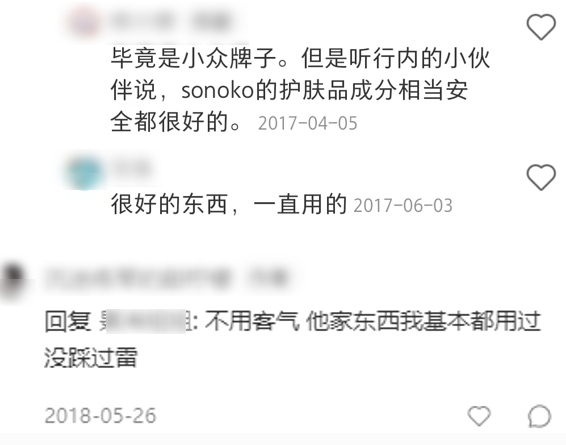
Task: Select the comment 很好的东西，一直用的
Action: pyautogui.click(x=229, y=205)
